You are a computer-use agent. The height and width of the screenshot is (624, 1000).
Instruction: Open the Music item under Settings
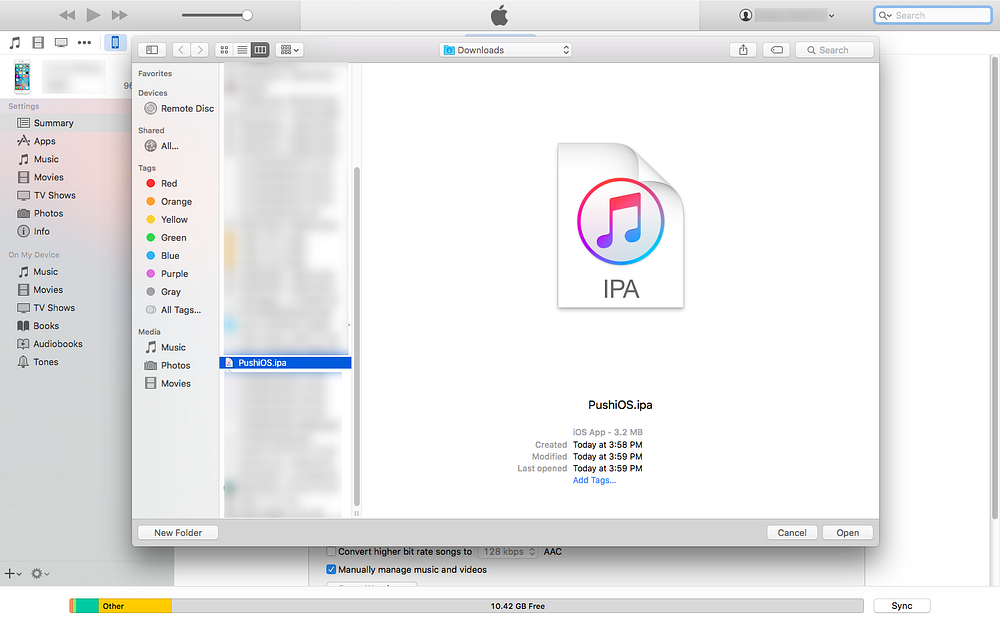click(46, 159)
